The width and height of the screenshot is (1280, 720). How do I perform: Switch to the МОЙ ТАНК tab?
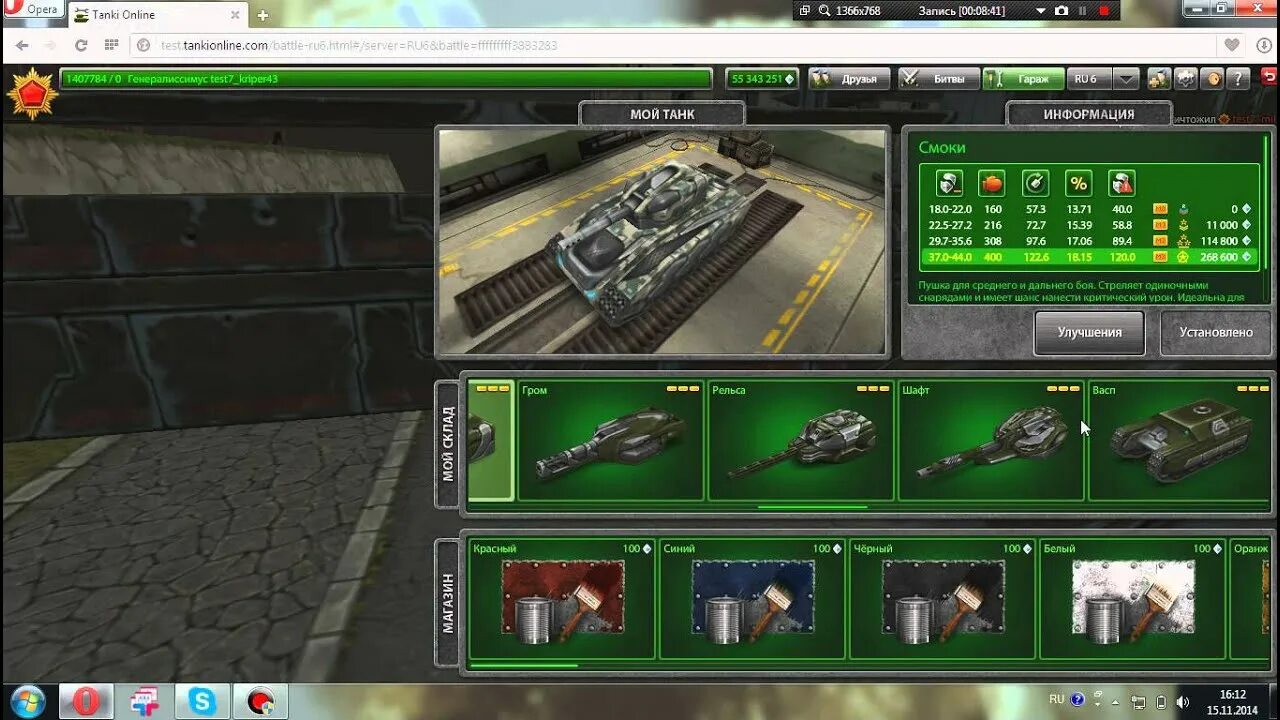tap(662, 114)
